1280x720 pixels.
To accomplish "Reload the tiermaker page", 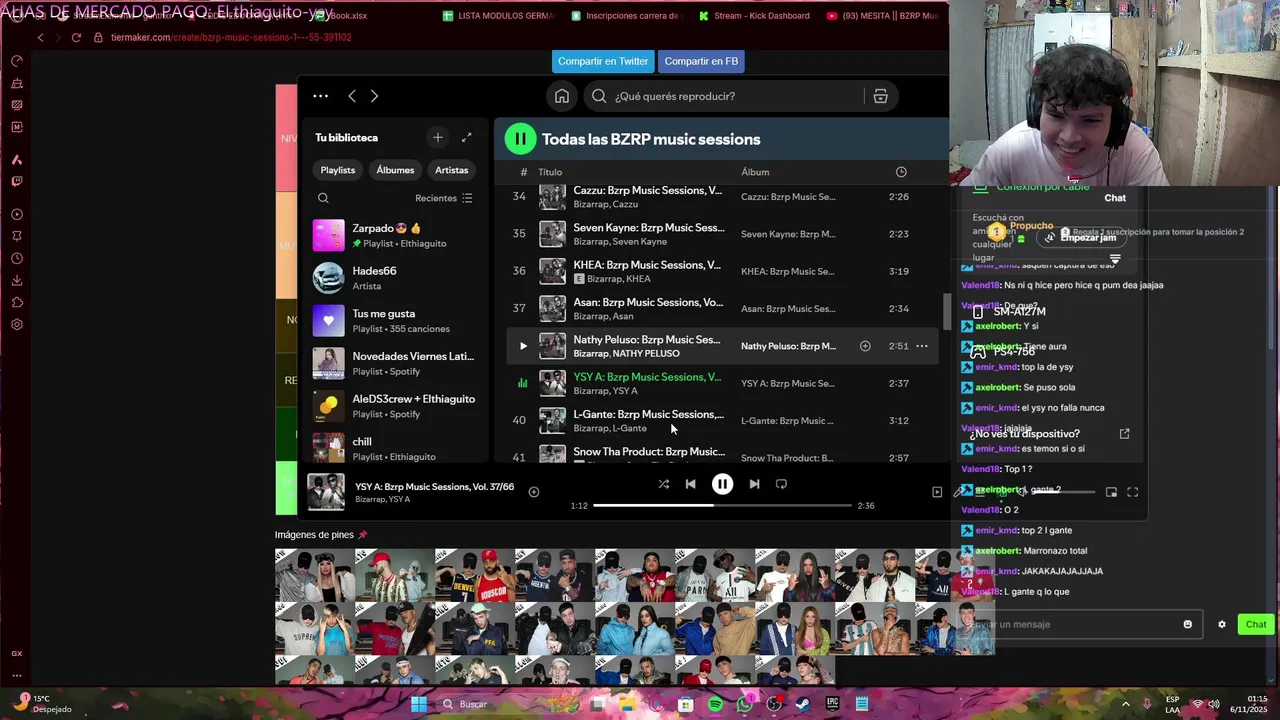I will (x=76, y=37).
